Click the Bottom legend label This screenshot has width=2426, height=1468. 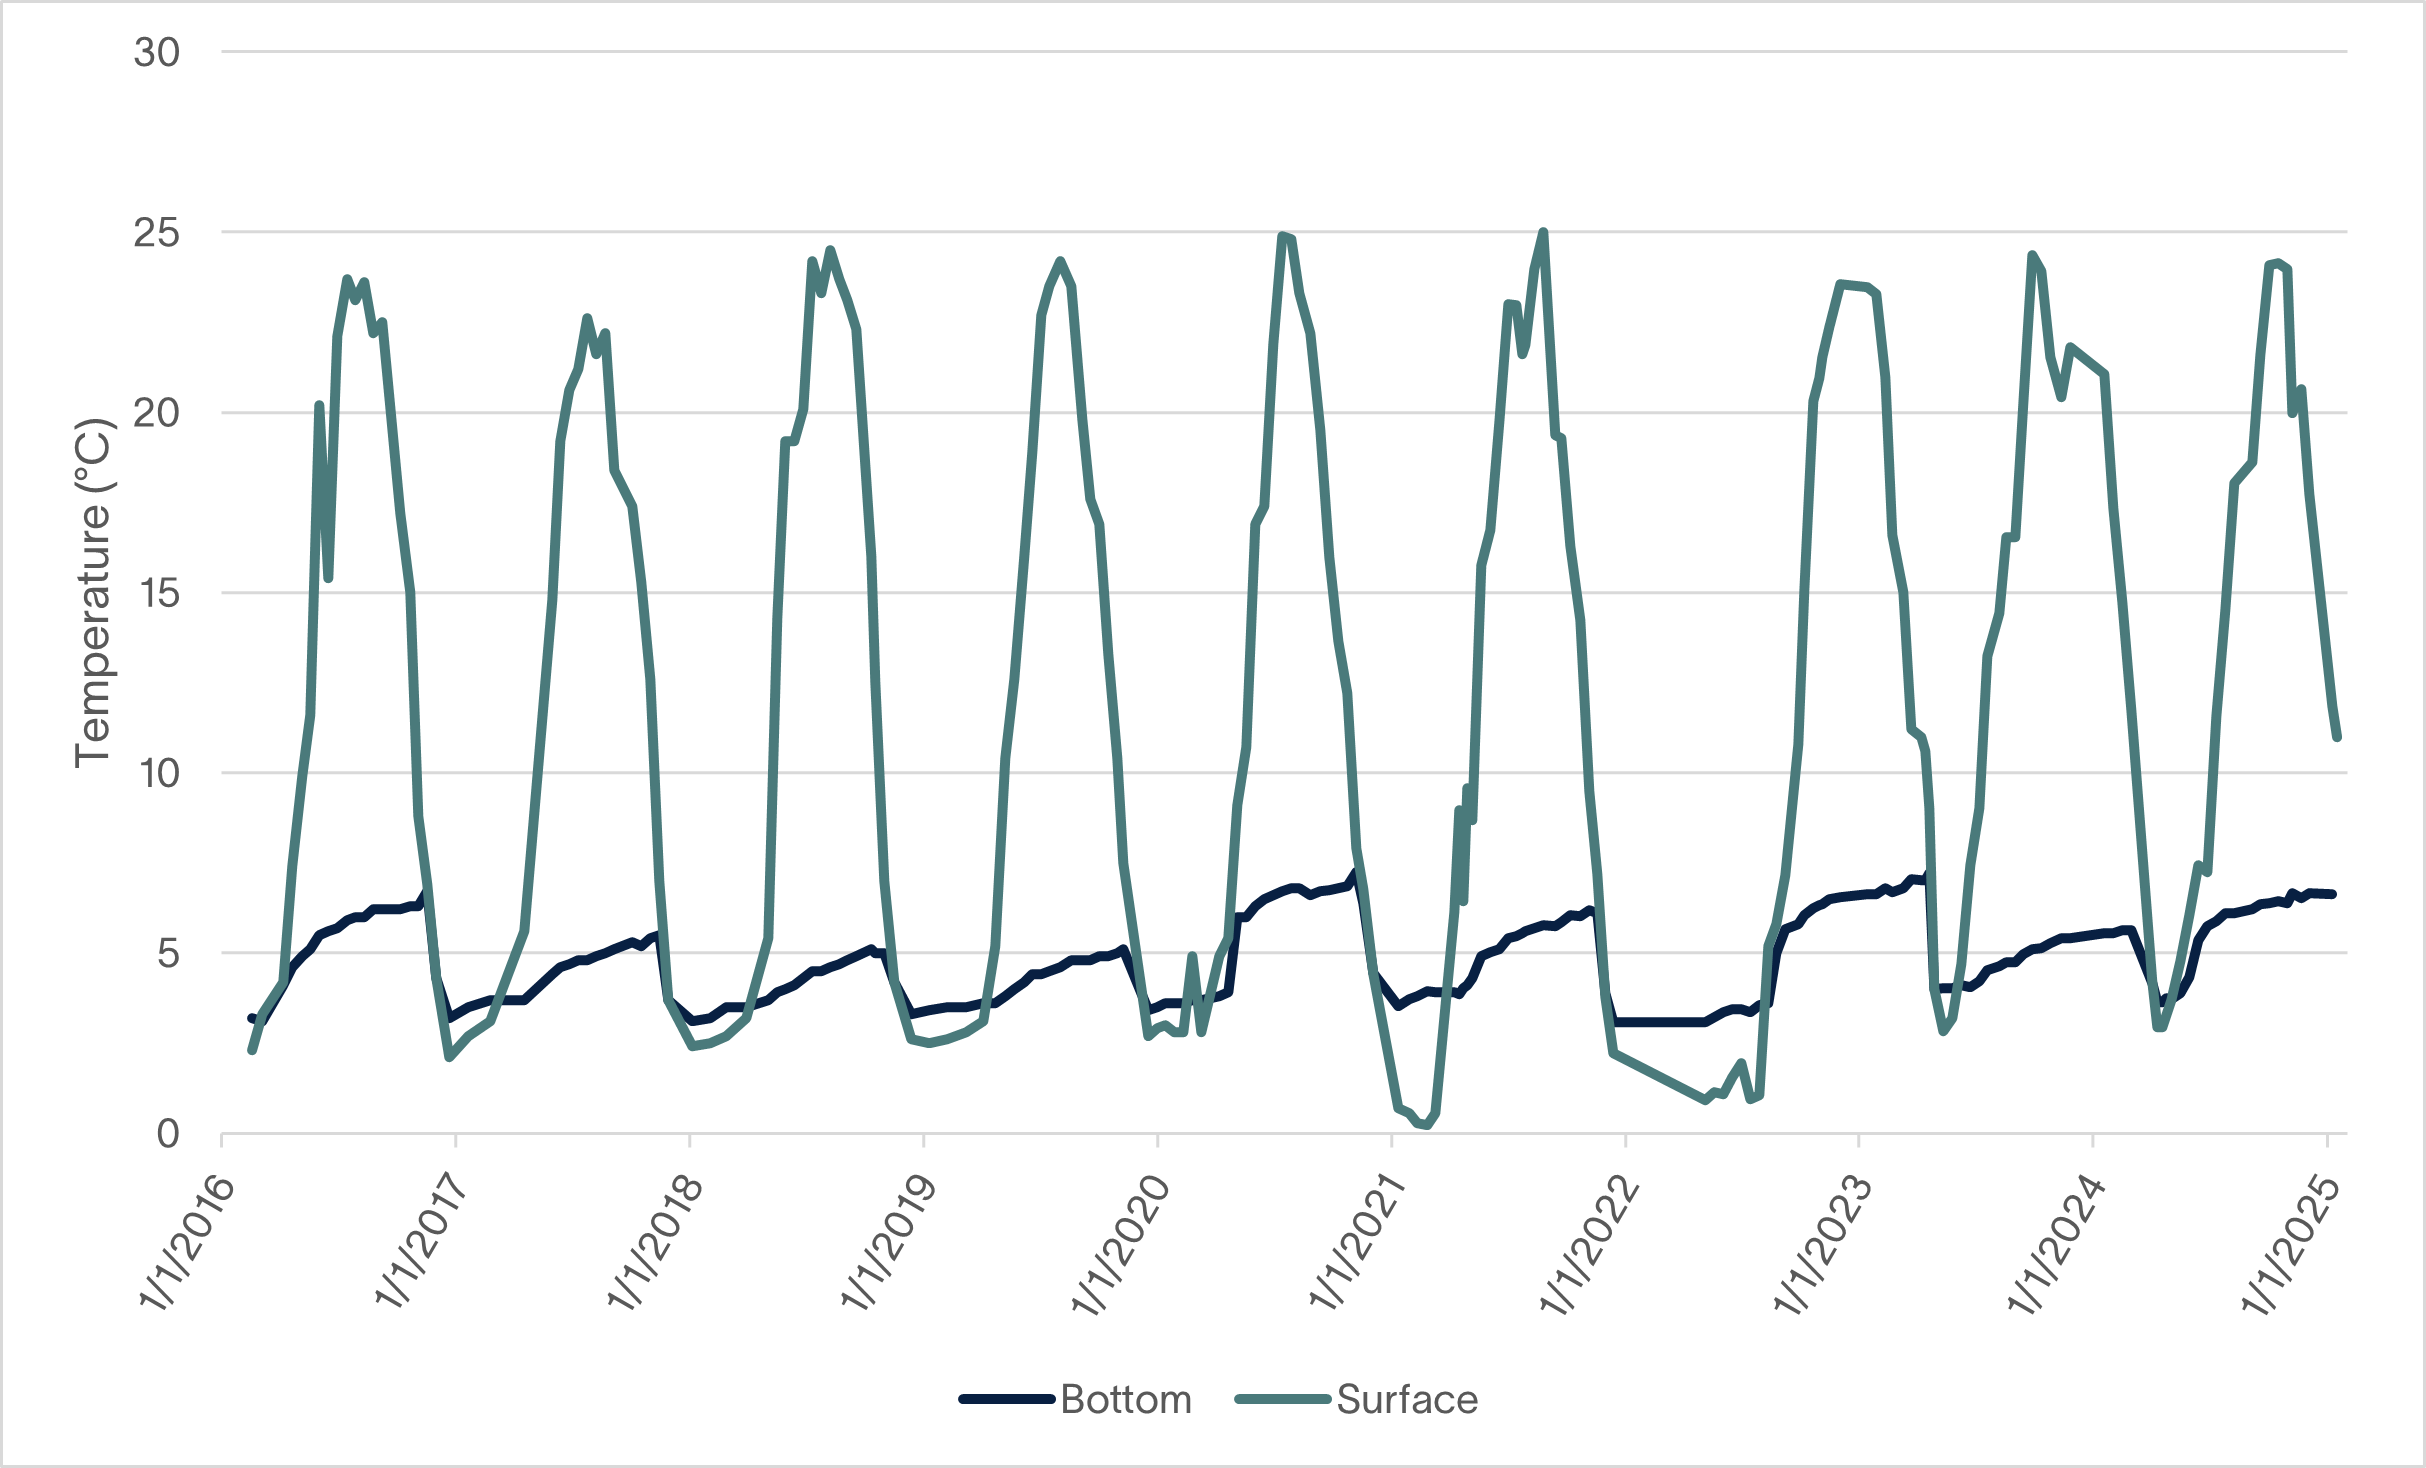pos(1126,1400)
